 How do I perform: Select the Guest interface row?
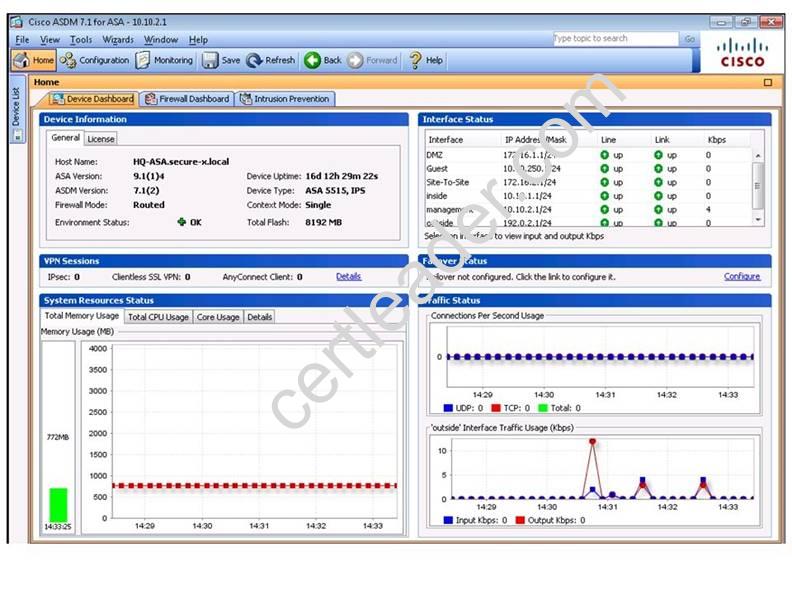pyautogui.click(x=588, y=169)
